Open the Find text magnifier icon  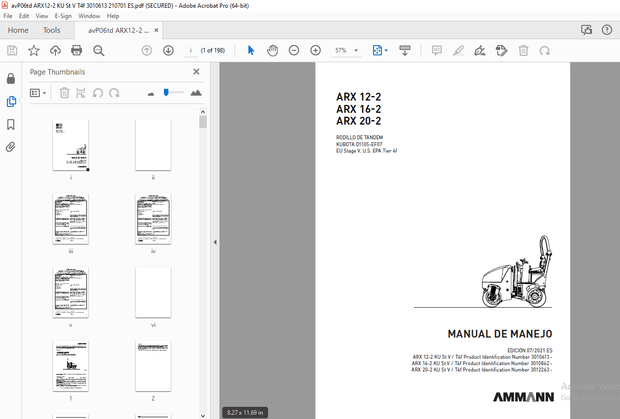pos(98,51)
